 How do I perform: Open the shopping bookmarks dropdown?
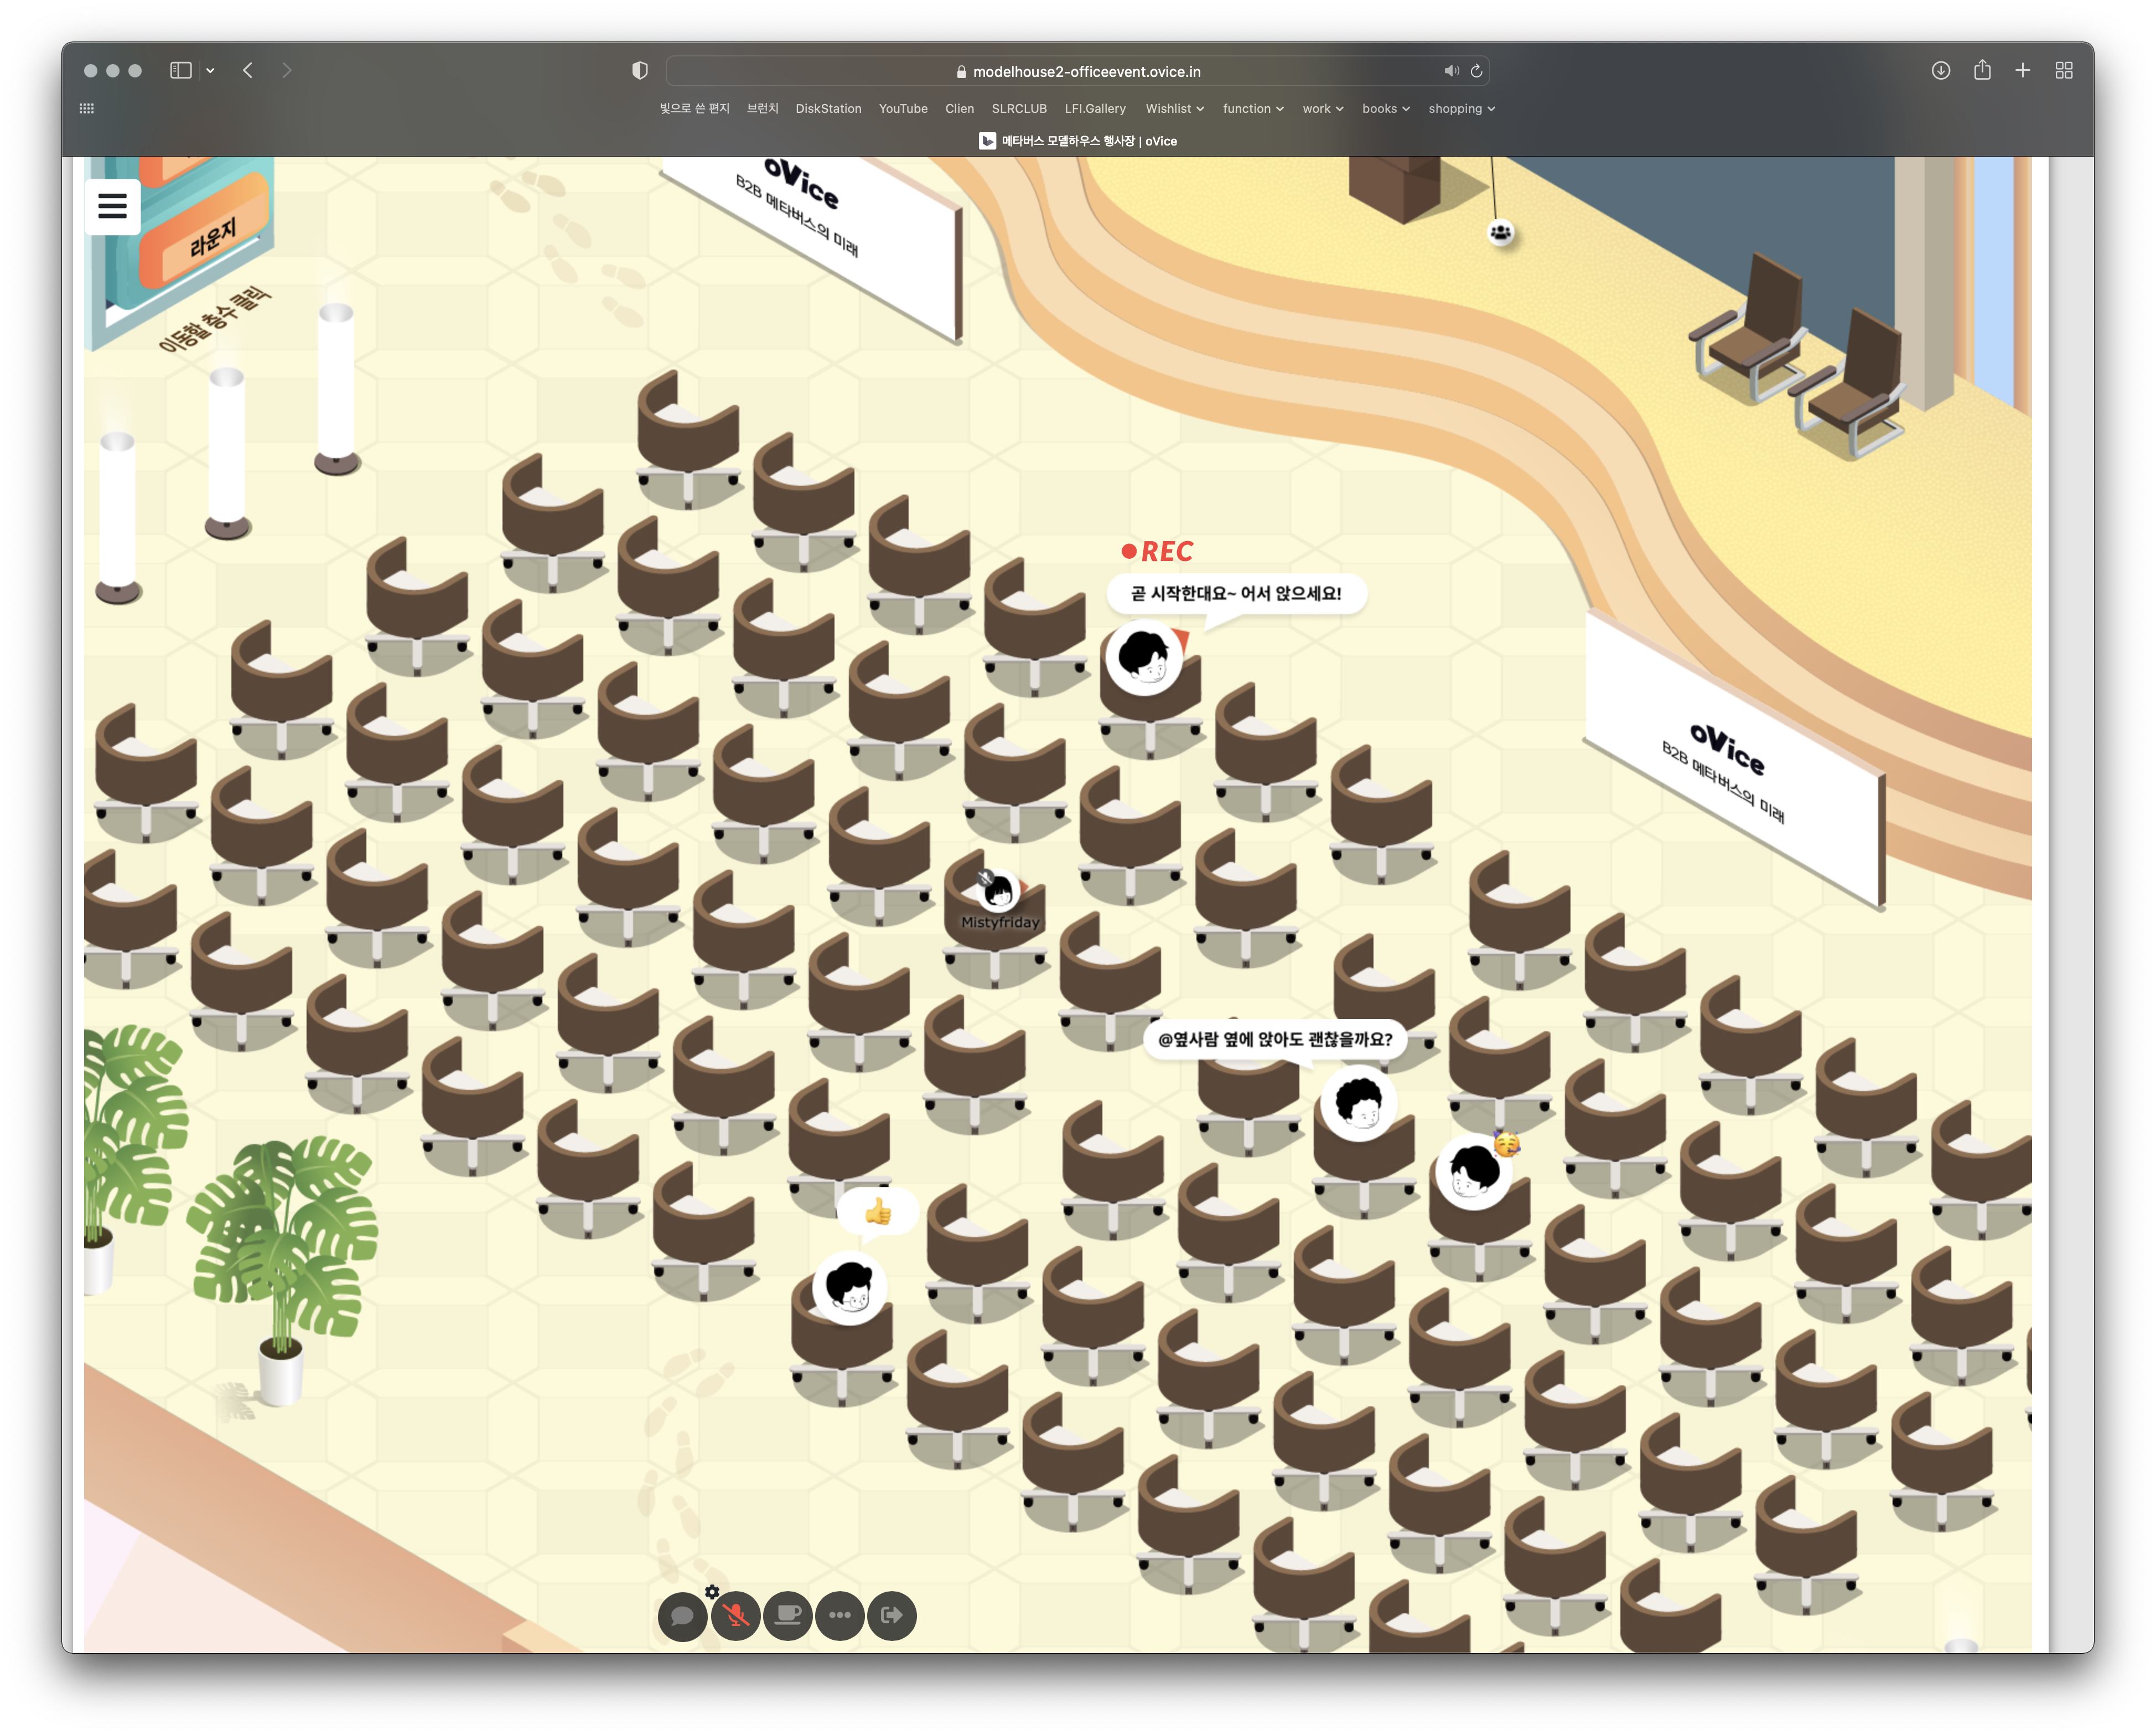click(x=1461, y=109)
